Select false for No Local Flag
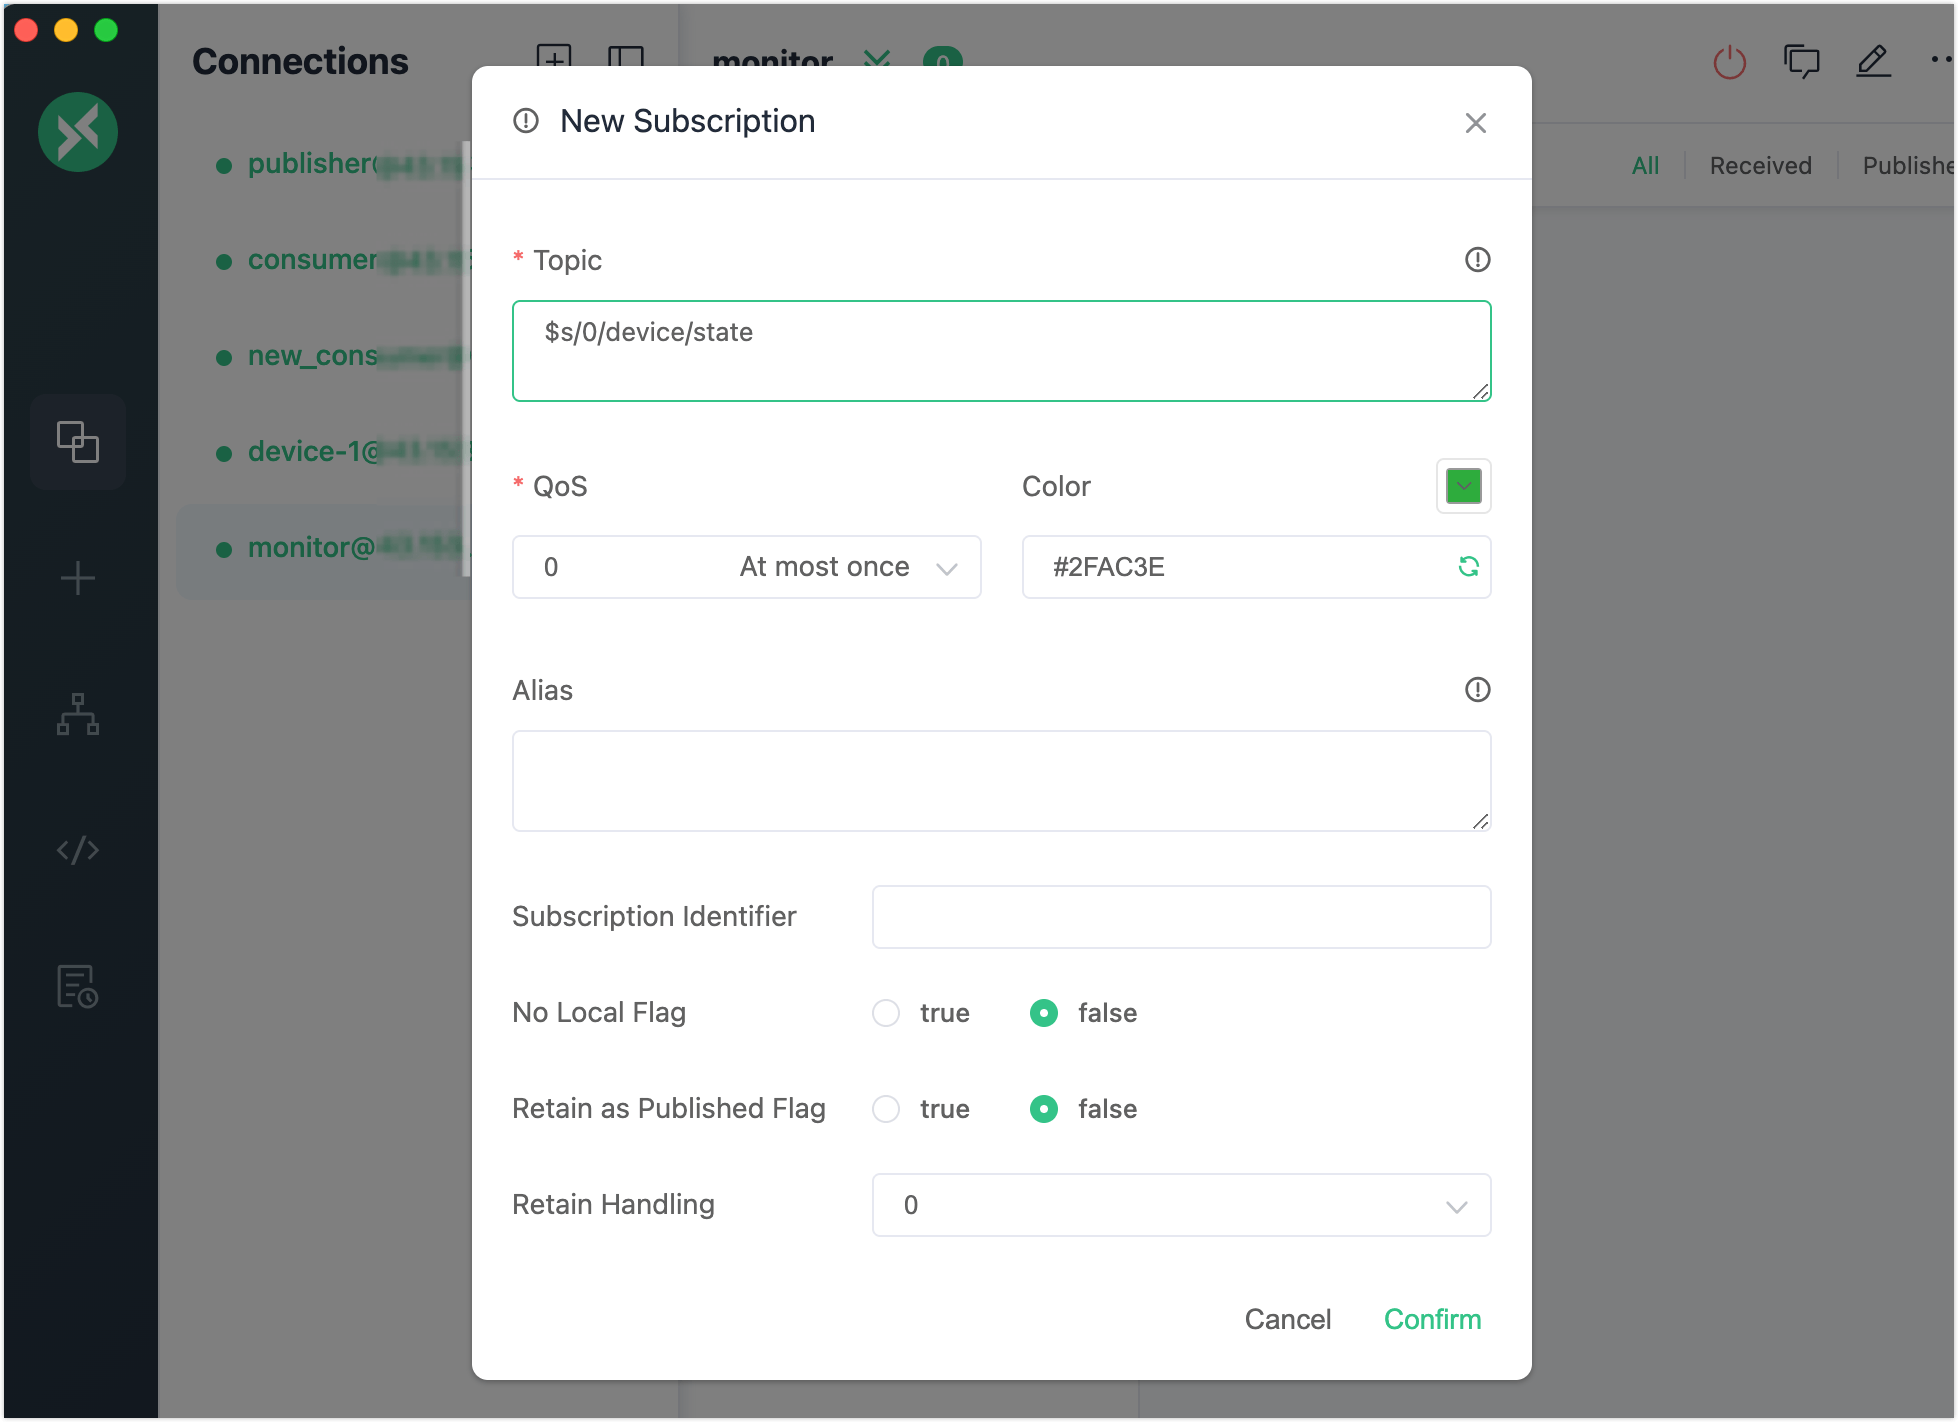The width and height of the screenshot is (1958, 1422). click(1044, 1013)
